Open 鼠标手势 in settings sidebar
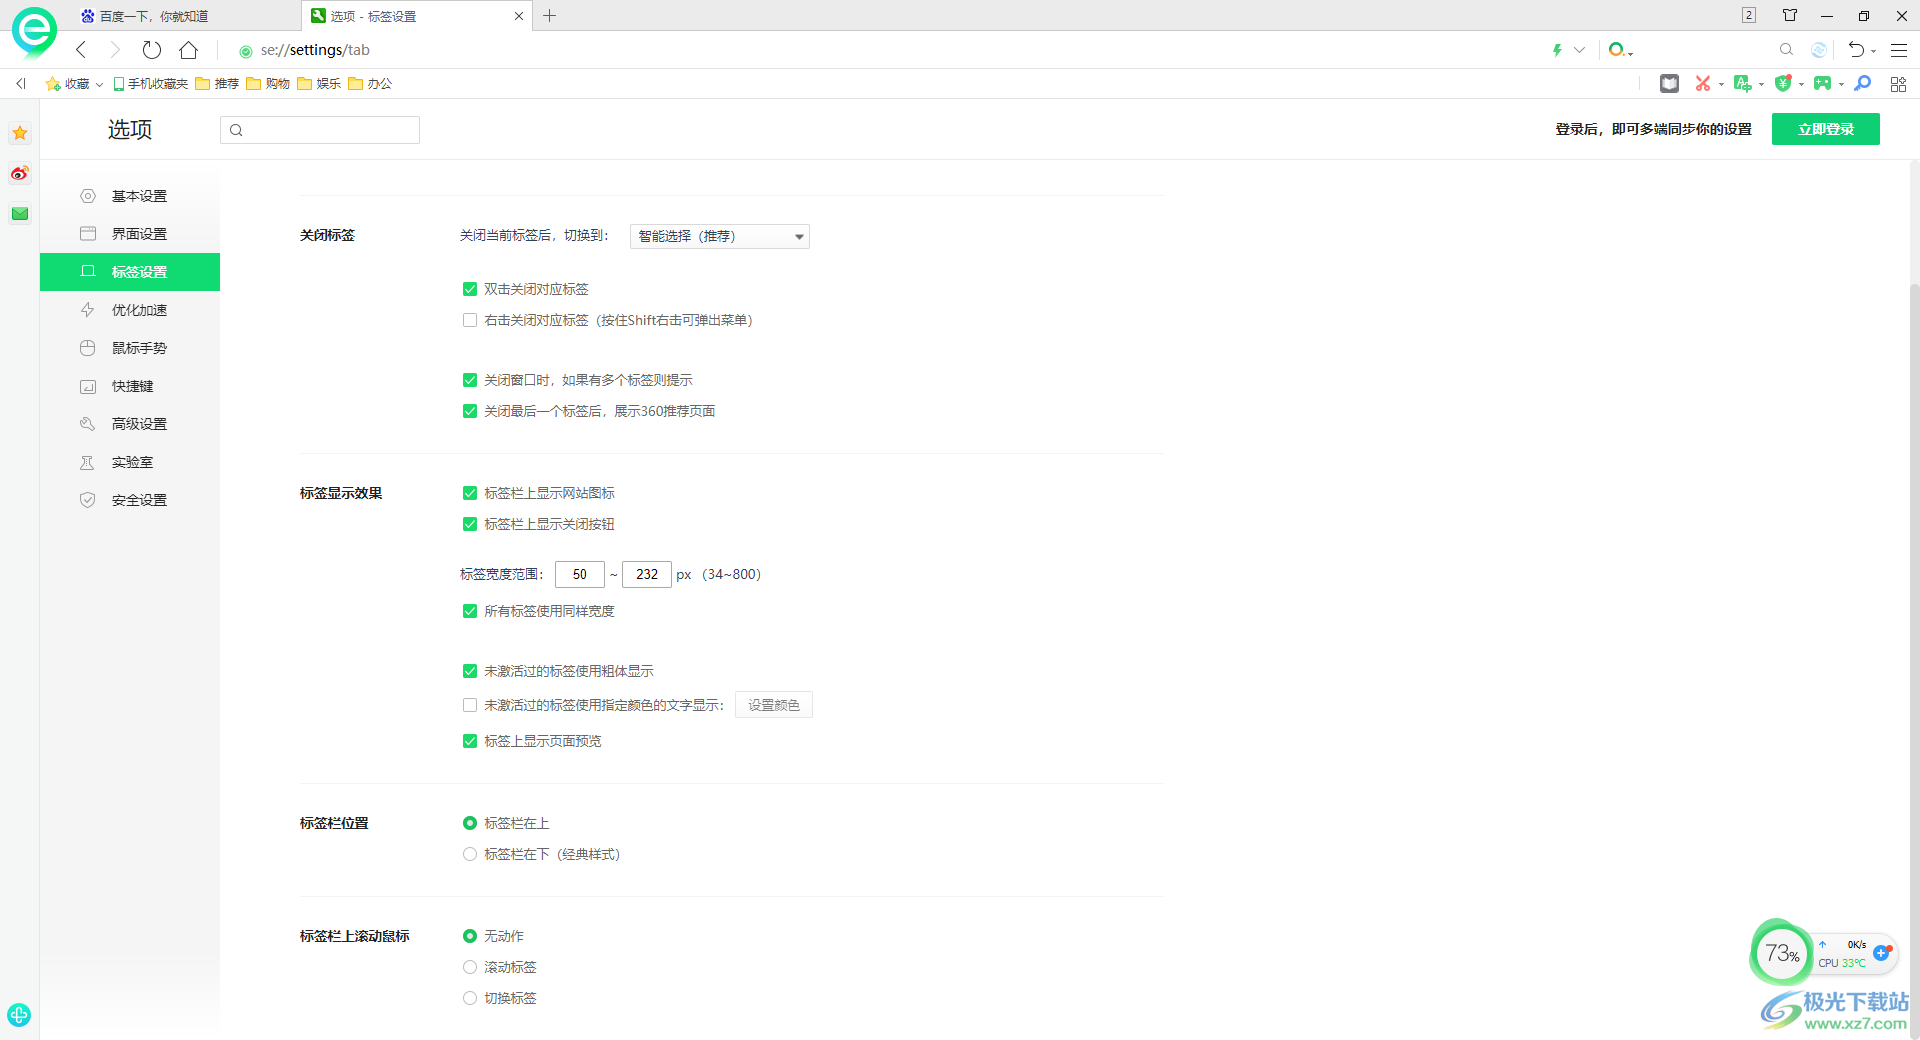The image size is (1920, 1040). pos(130,348)
